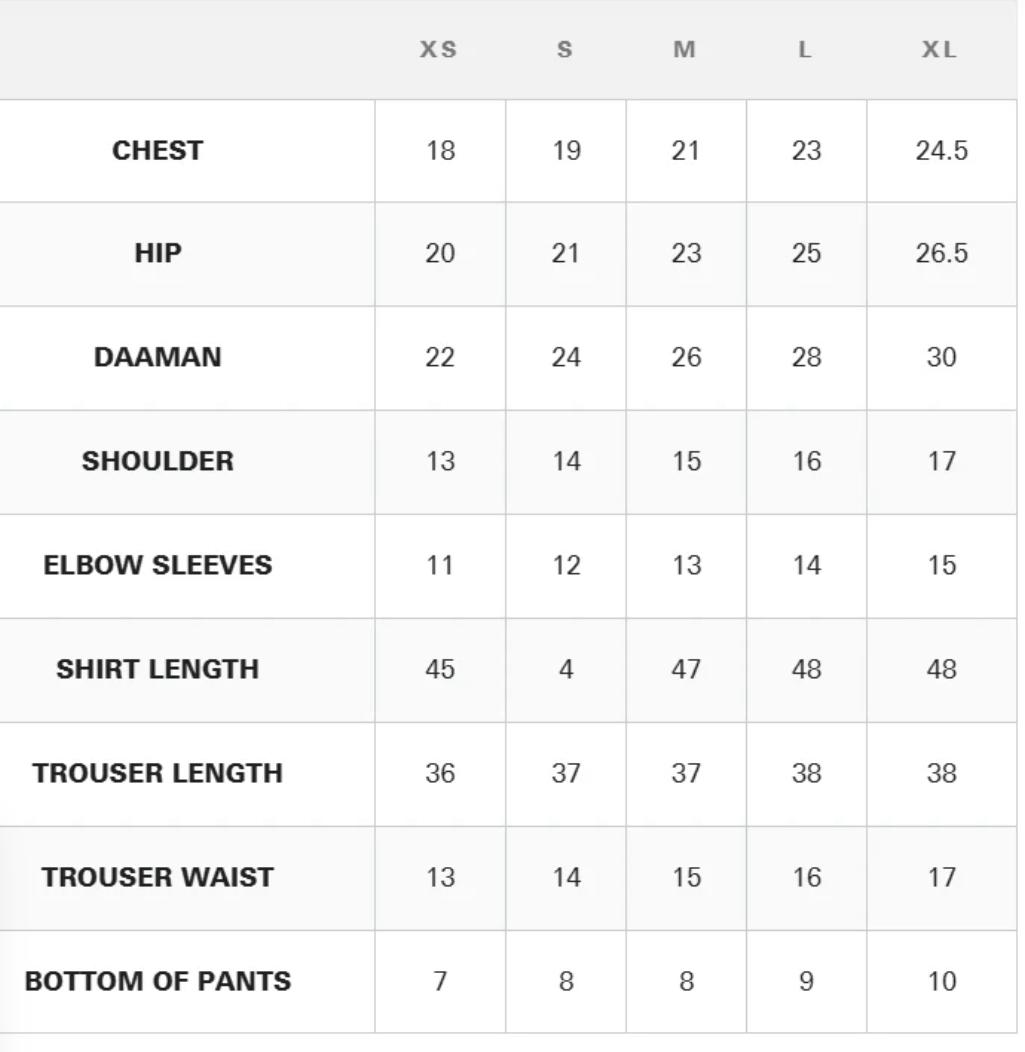Click the L size column header
This screenshot has height=1052, width=1025.
pos(805,49)
